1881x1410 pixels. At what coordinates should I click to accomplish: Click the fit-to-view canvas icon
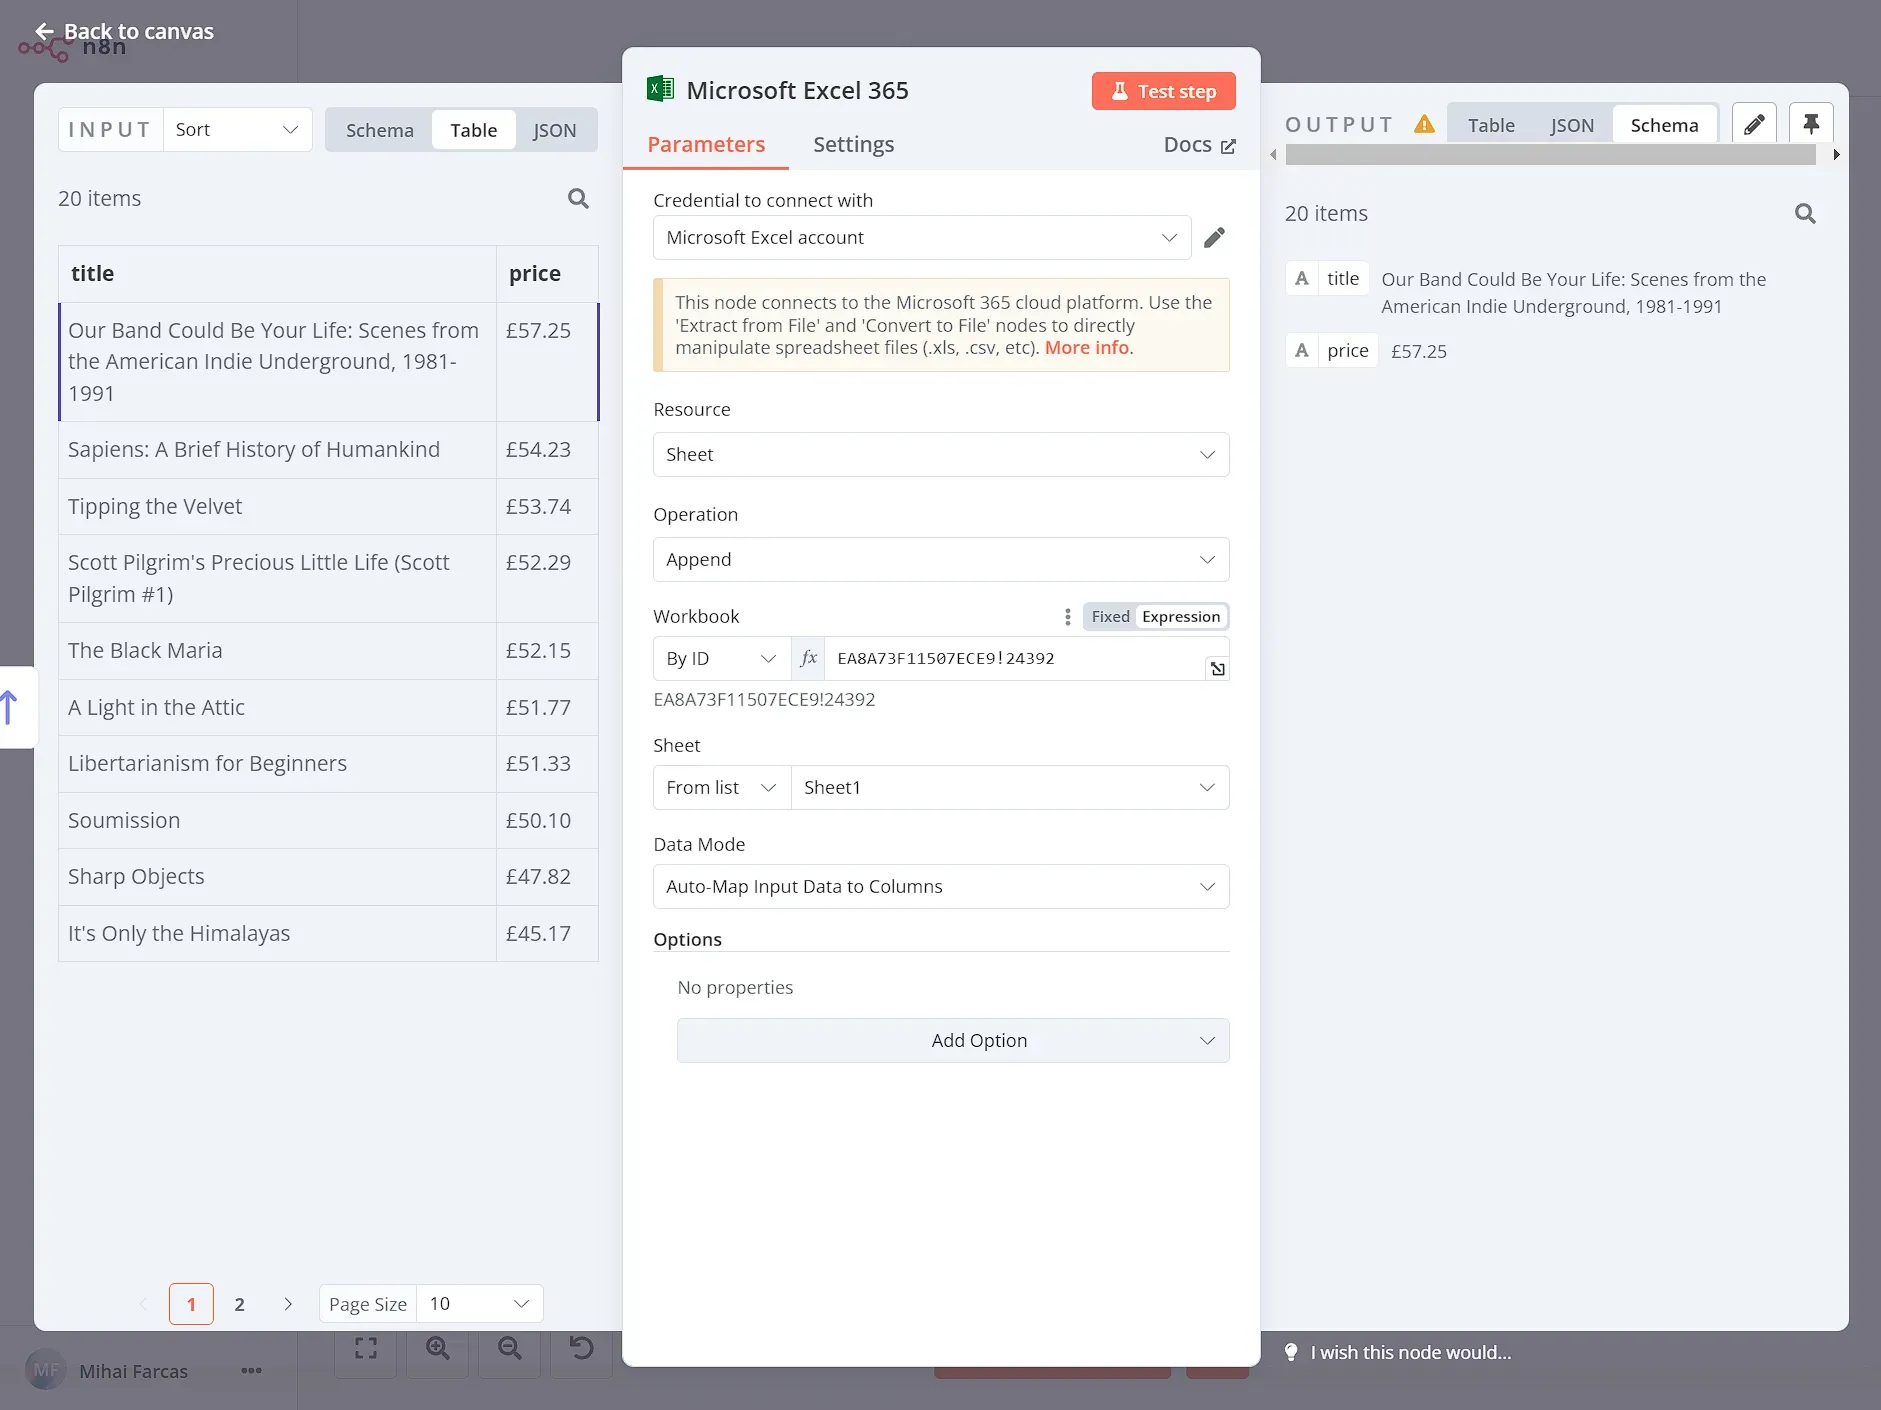pos(366,1349)
